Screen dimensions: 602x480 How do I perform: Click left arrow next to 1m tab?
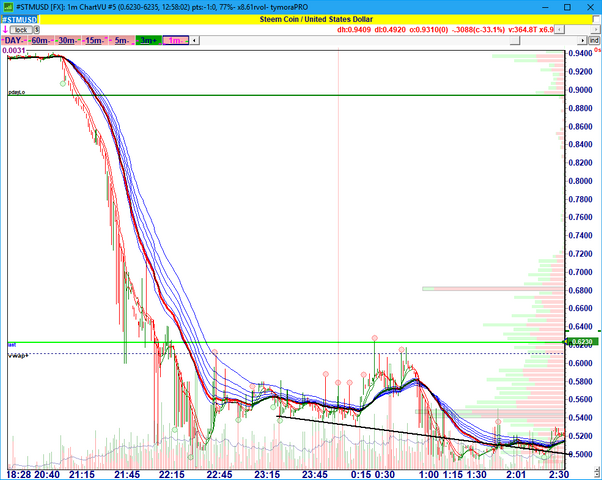(x=195, y=40)
